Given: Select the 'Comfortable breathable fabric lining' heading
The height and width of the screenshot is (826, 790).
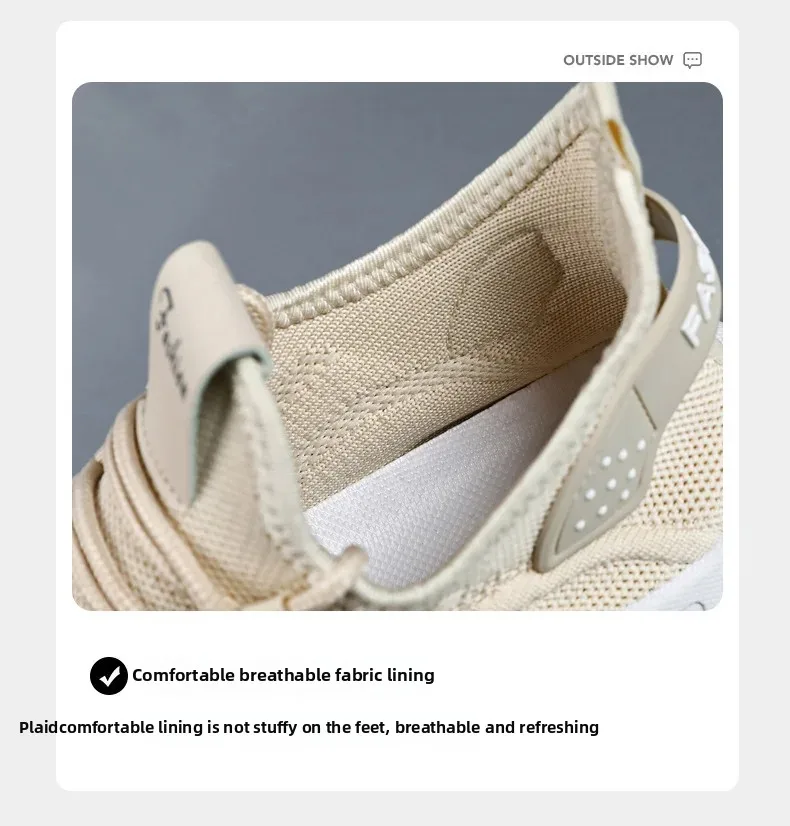Looking at the screenshot, I should (x=283, y=675).
